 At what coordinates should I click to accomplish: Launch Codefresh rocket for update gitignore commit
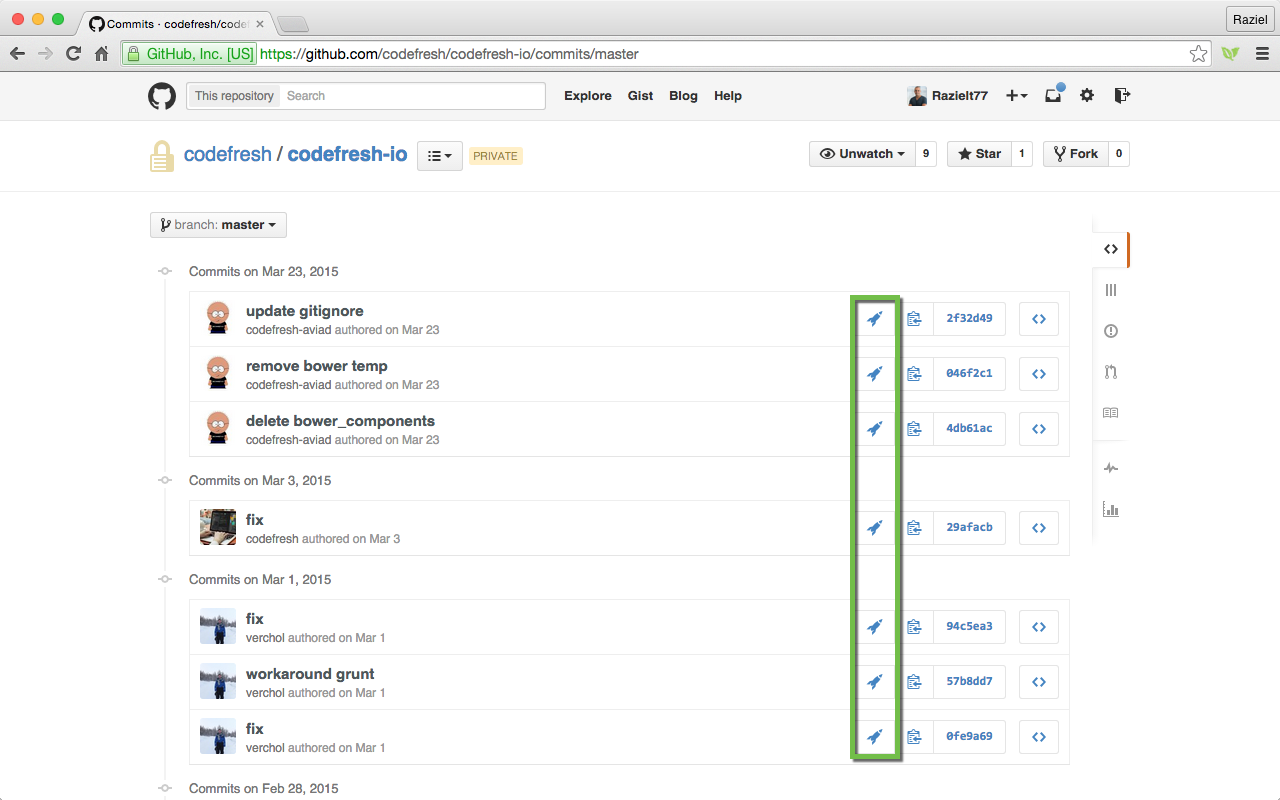(875, 319)
